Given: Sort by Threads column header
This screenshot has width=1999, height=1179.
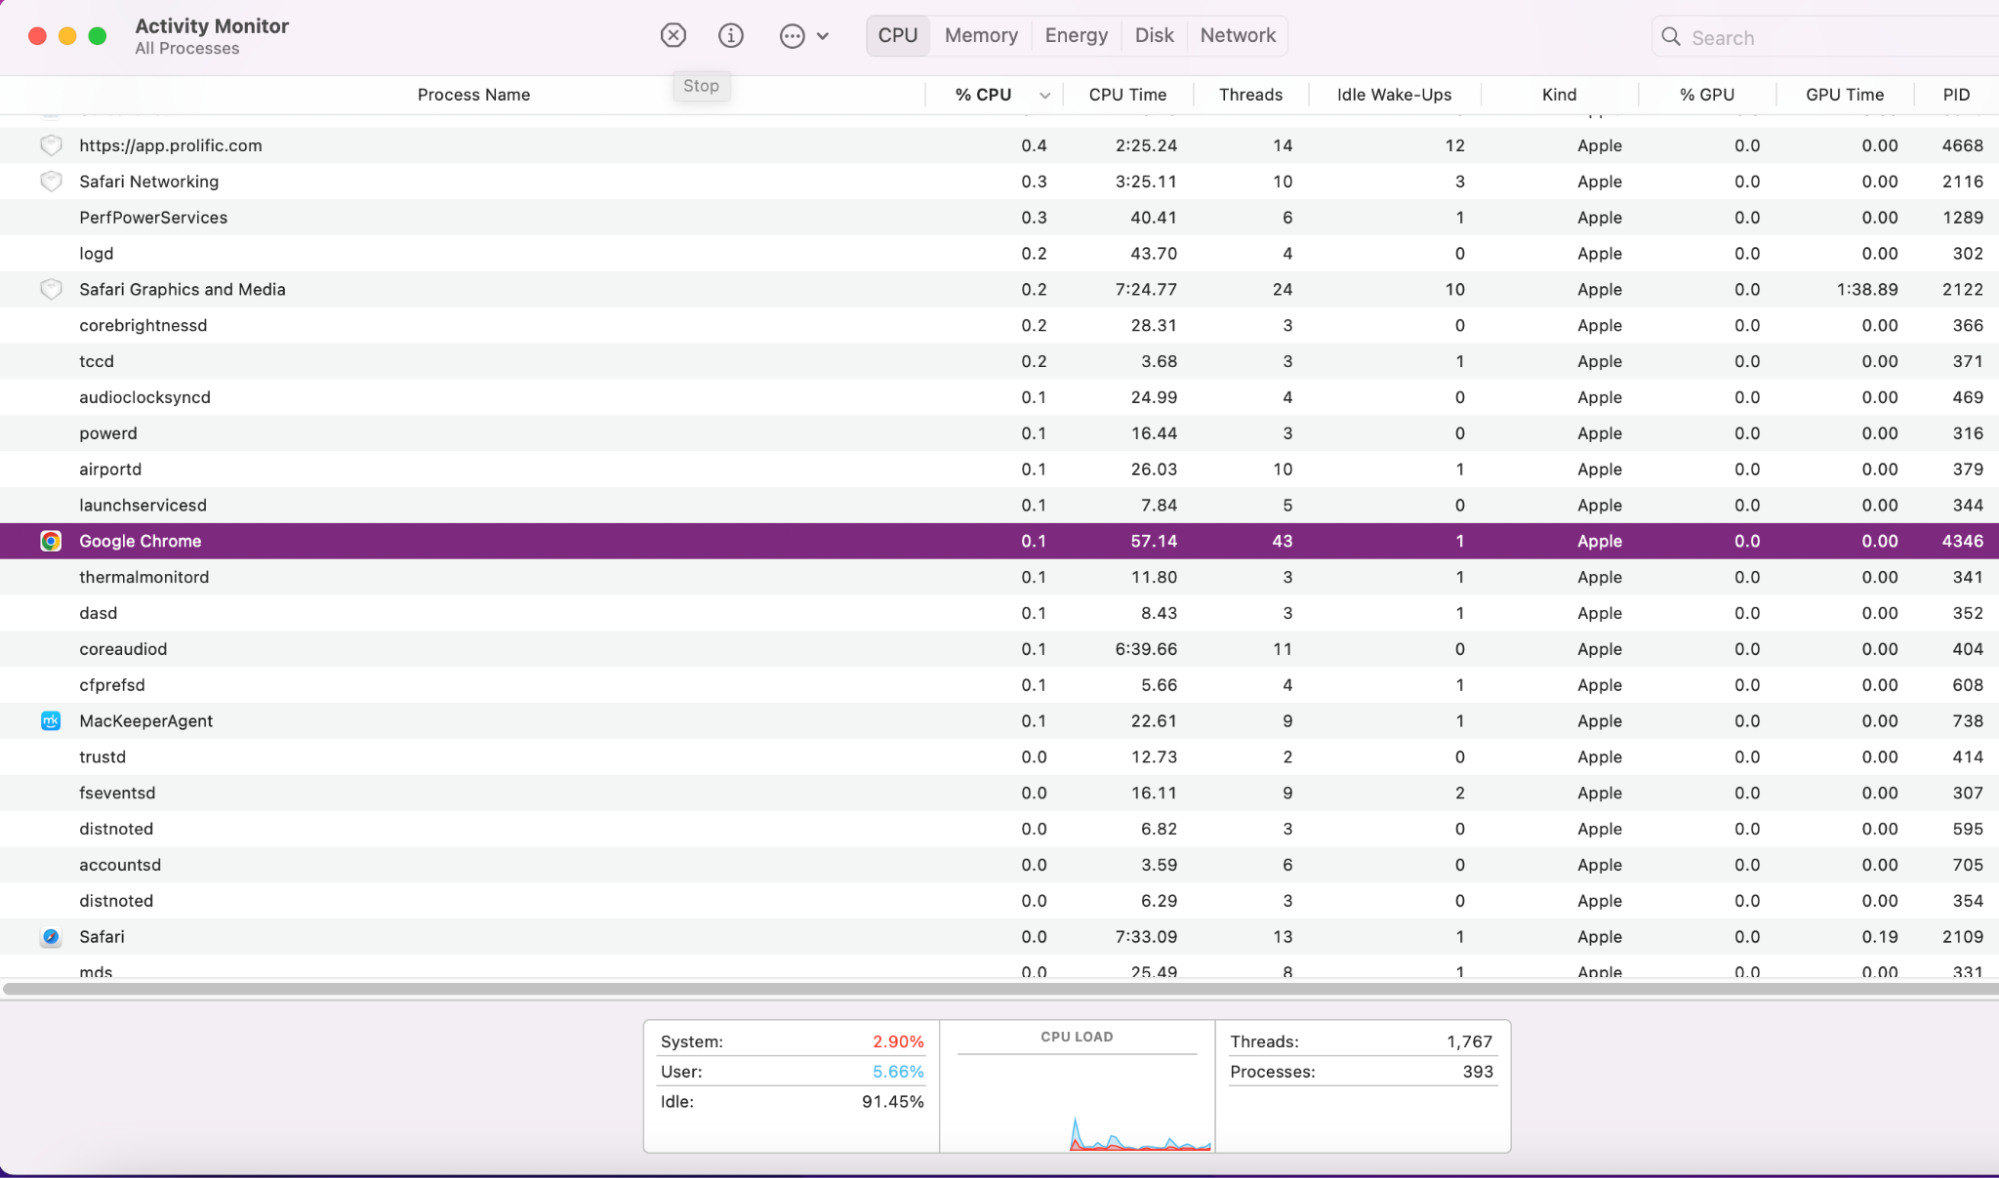Looking at the screenshot, I should click(1250, 94).
